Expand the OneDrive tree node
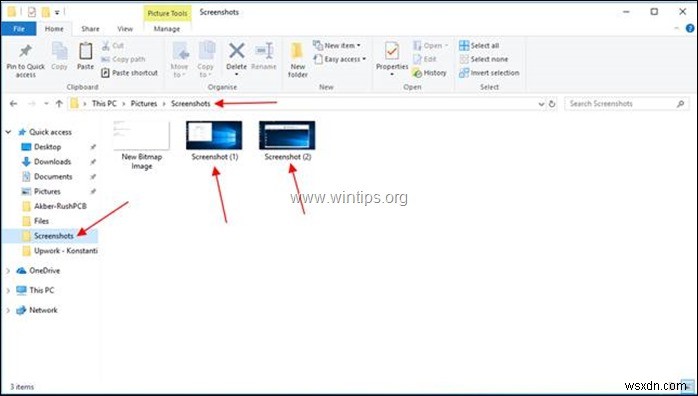 pos(8,271)
